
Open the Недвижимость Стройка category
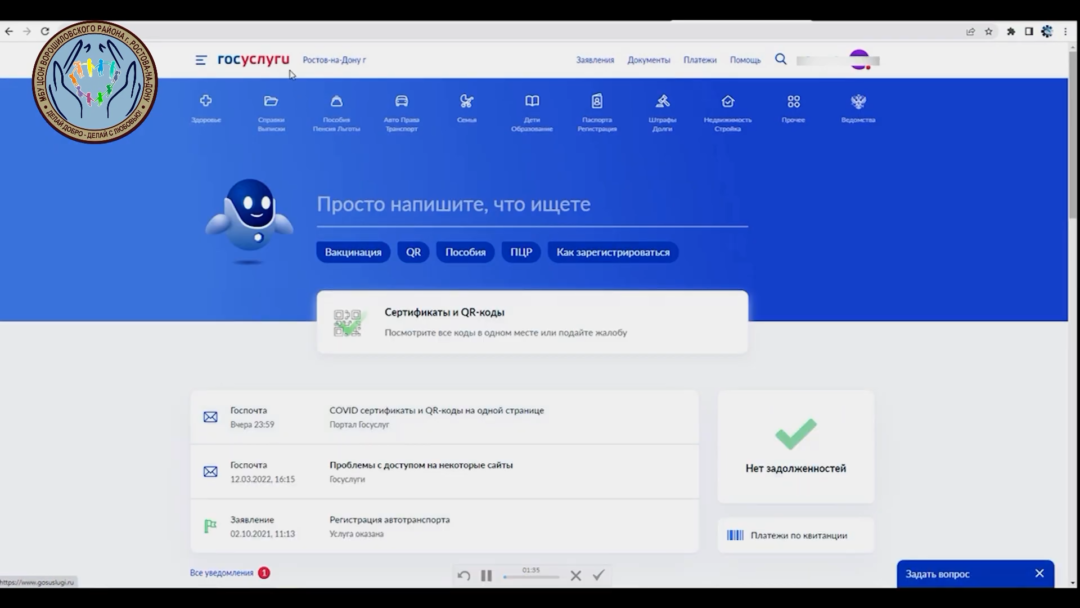coord(727,112)
